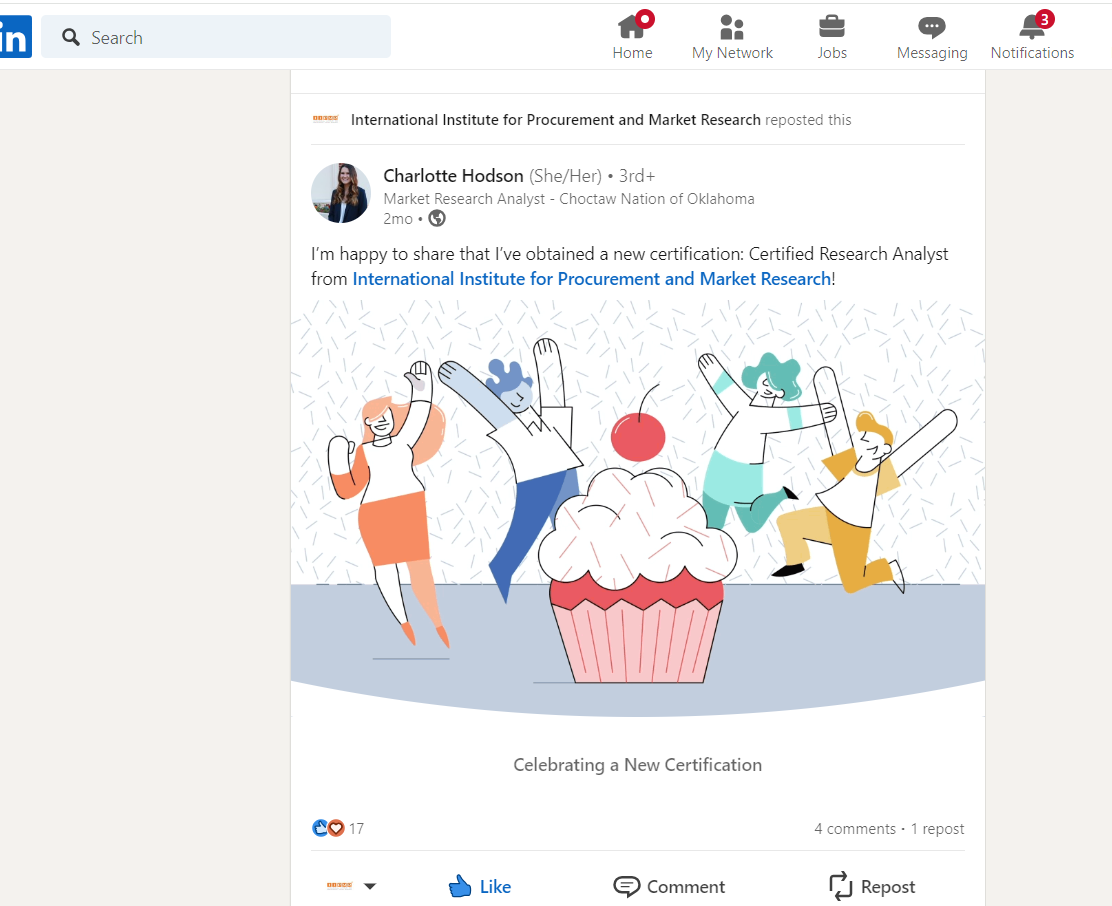Click the LinkedIn logo
This screenshot has width=1112, height=906.
pyautogui.click(x=16, y=37)
